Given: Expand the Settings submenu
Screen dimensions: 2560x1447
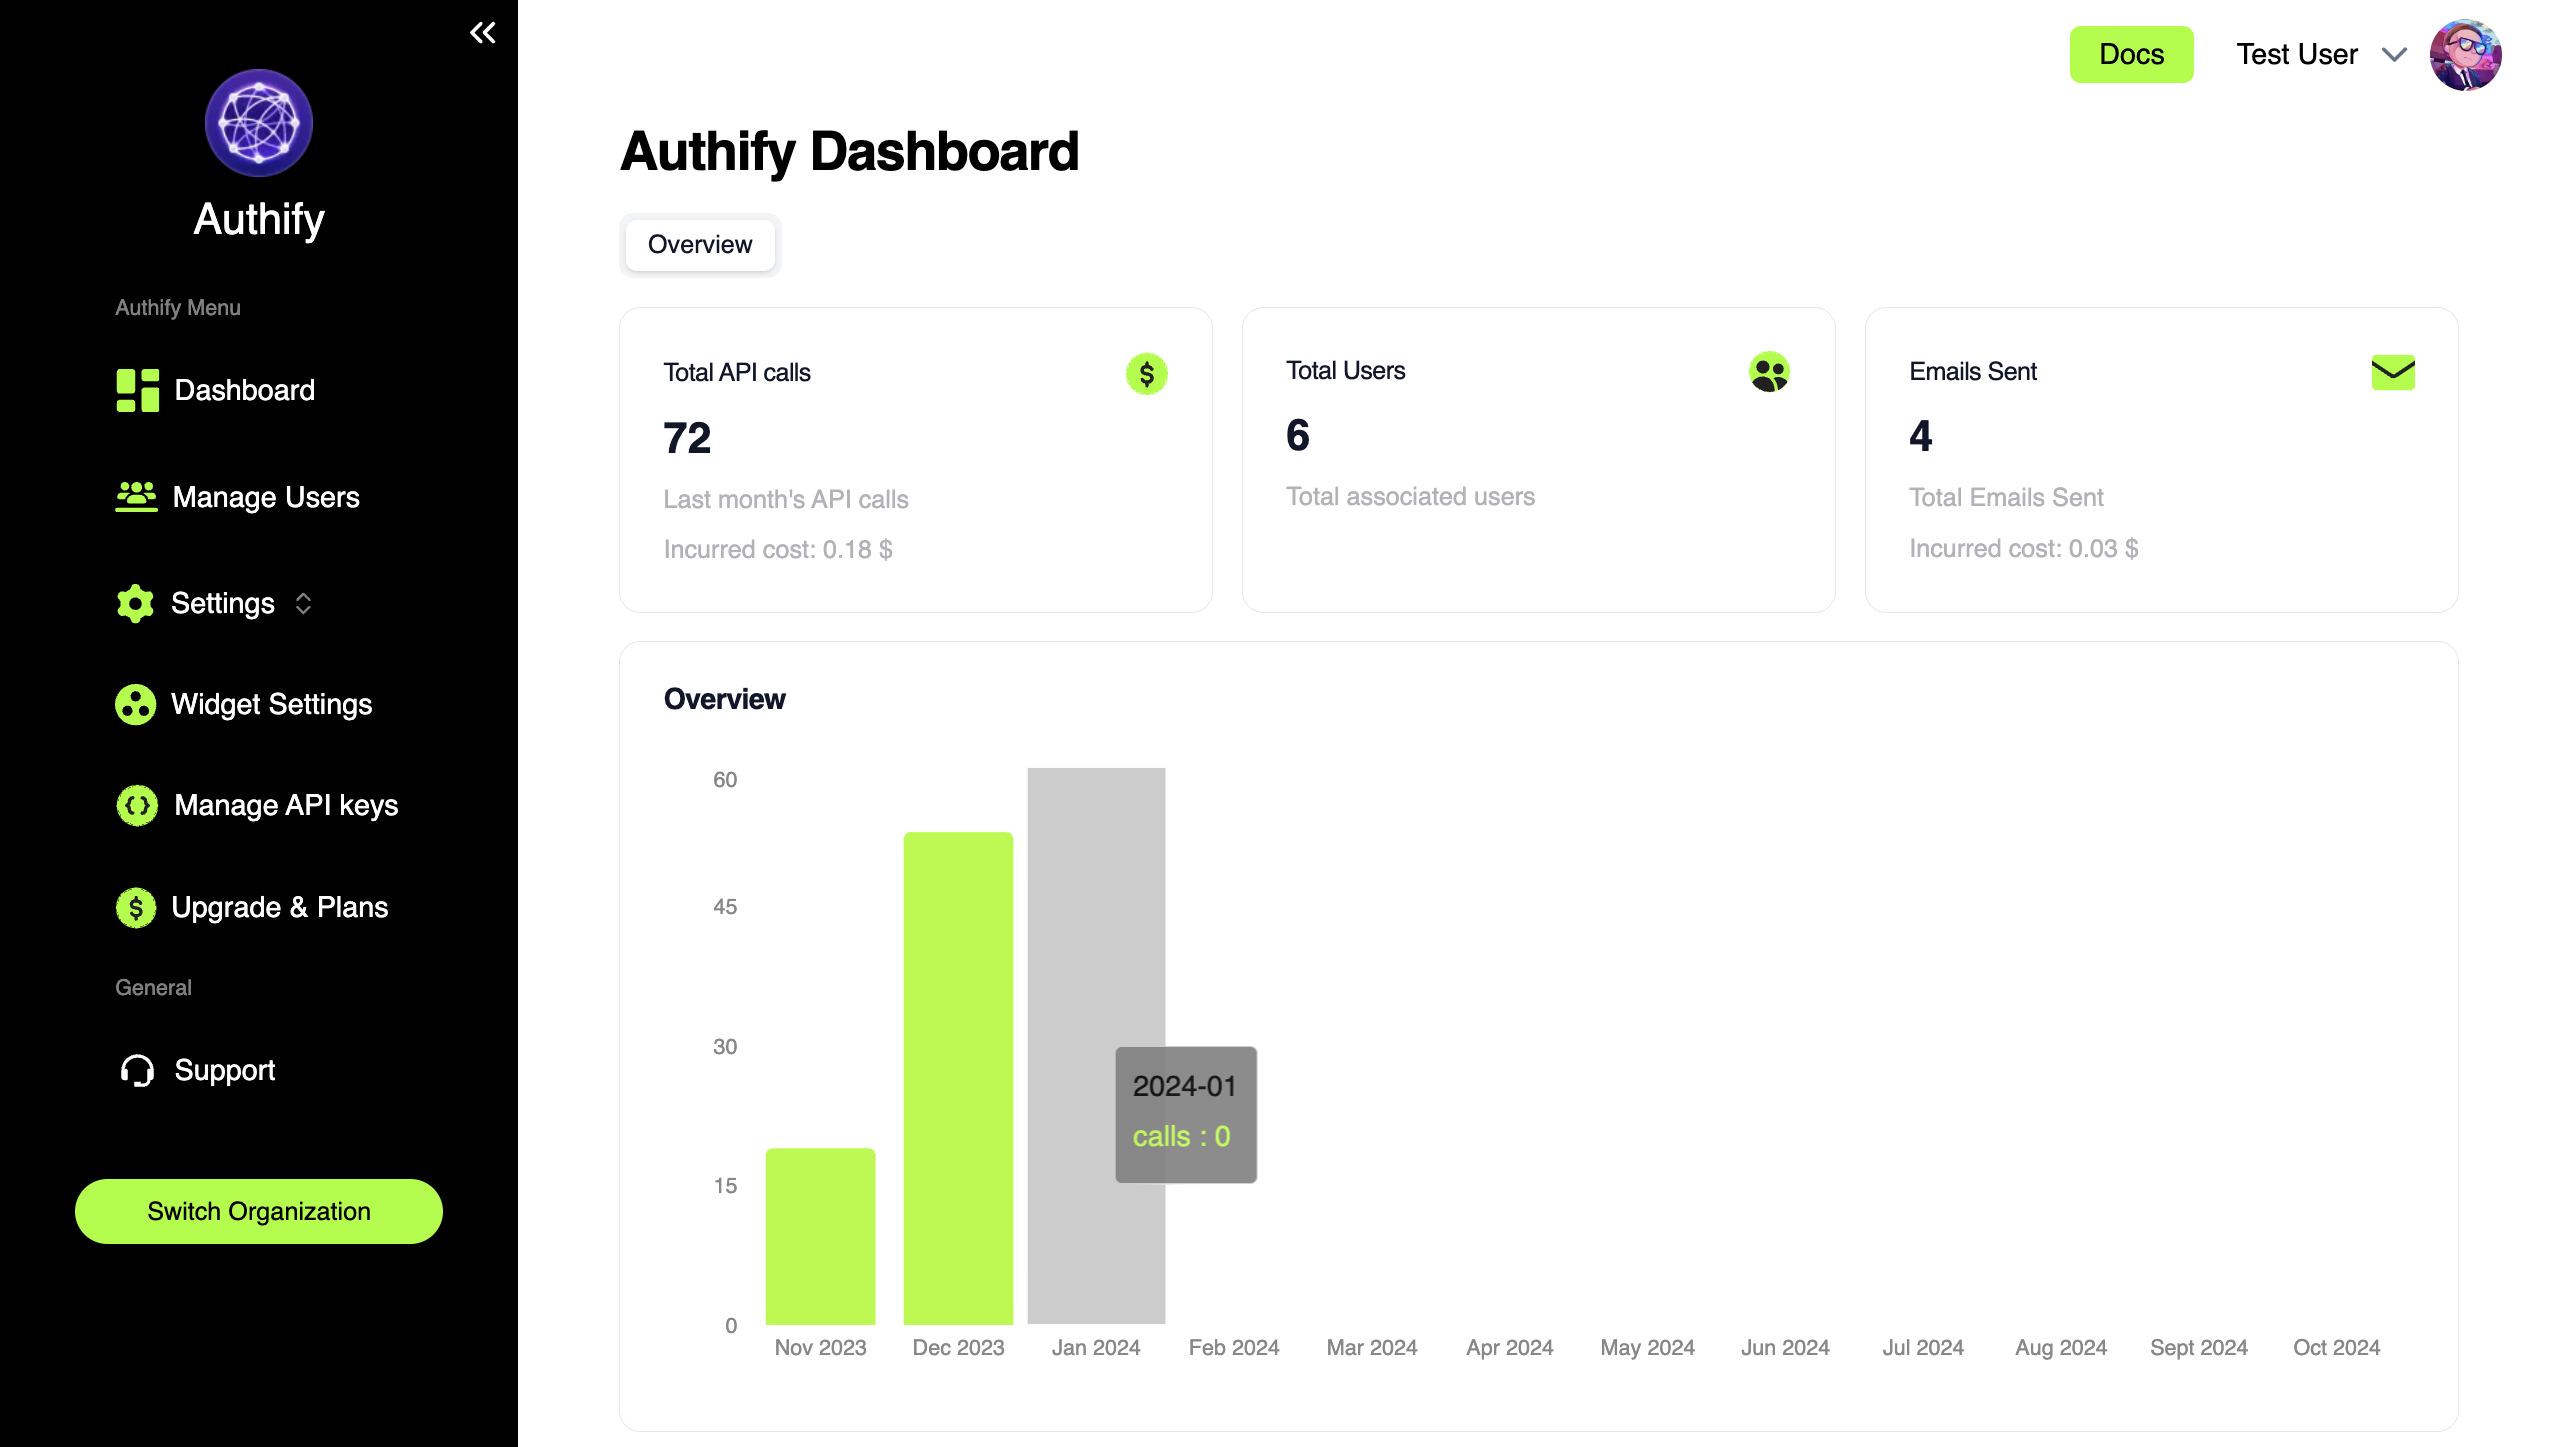Looking at the screenshot, I should pyautogui.click(x=303, y=603).
